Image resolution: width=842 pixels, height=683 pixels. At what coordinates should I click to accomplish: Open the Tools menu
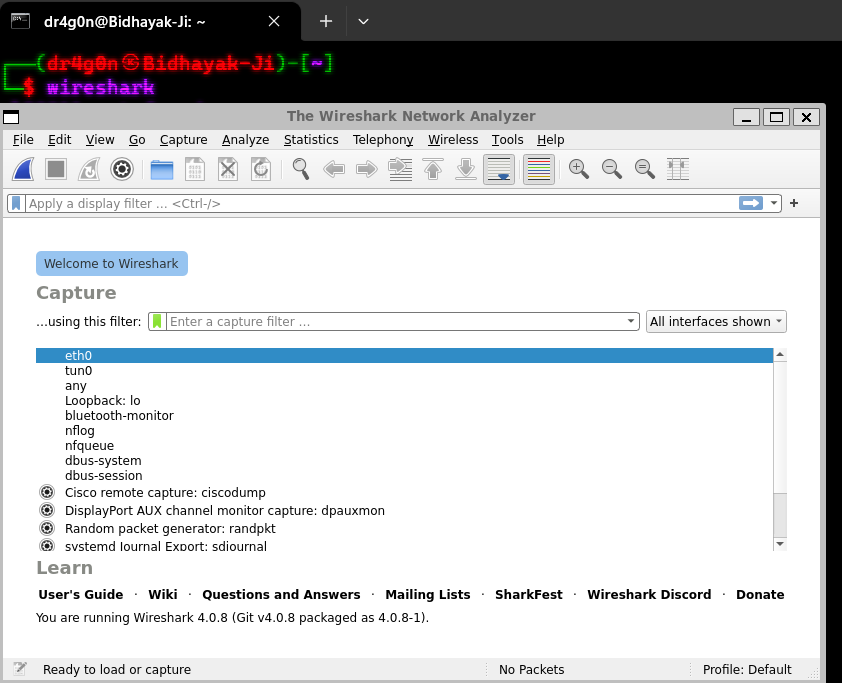click(507, 140)
